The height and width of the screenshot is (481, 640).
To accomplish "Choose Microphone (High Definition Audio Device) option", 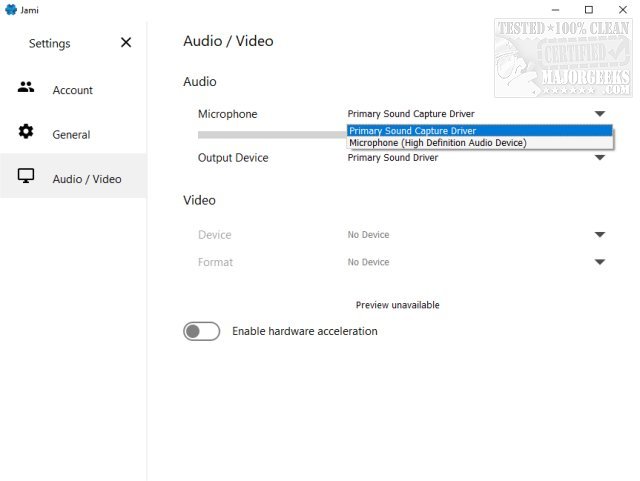I will click(x=480, y=143).
